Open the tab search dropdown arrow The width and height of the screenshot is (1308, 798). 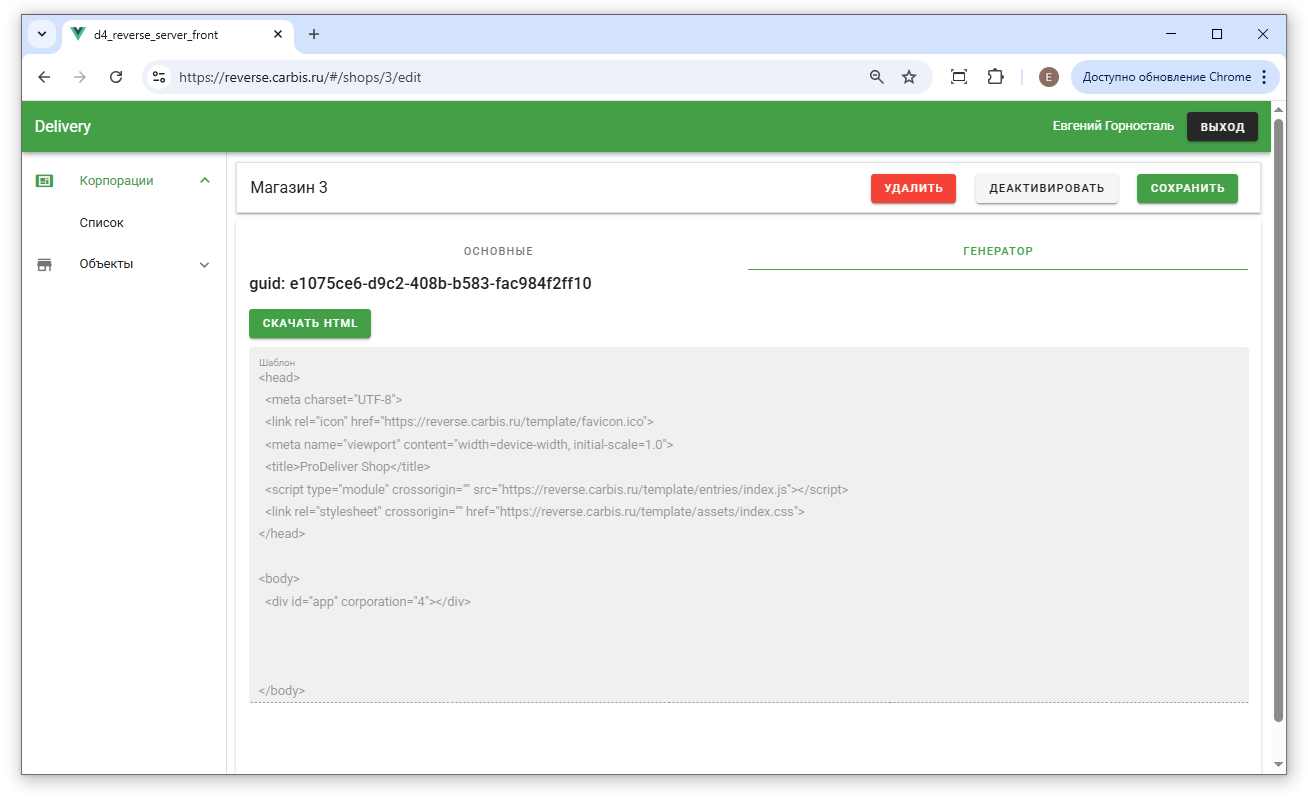(x=42, y=34)
